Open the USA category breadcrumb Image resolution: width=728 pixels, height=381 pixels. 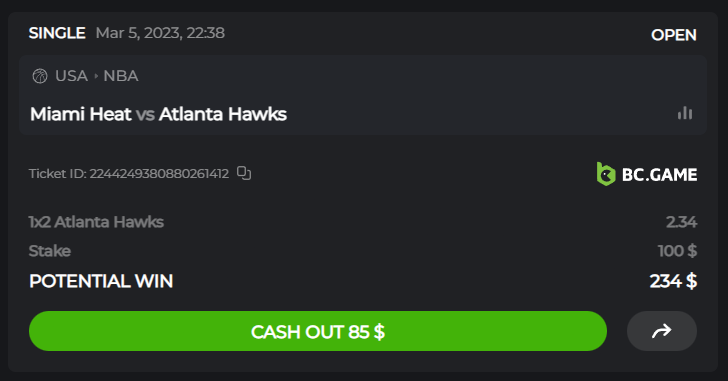[72, 76]
